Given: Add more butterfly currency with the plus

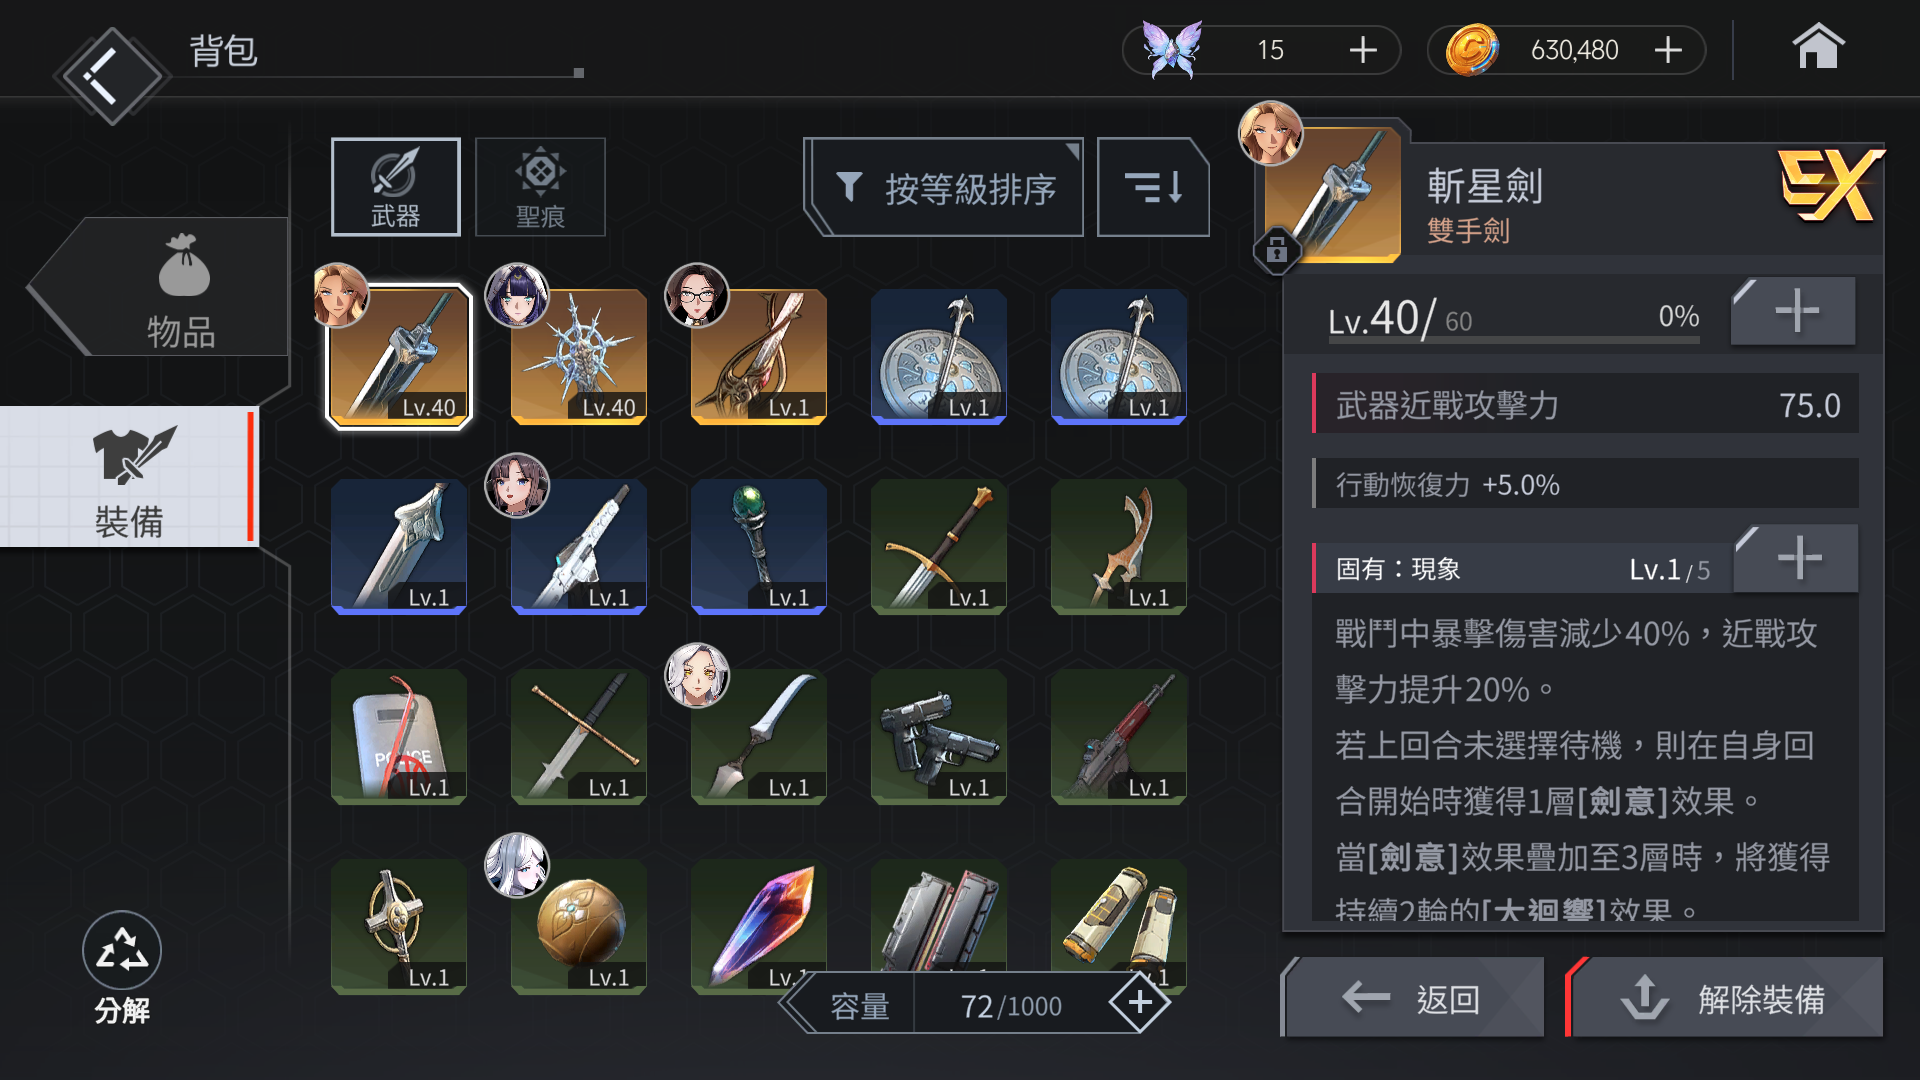Looking at the screenshot, I should coord(1363,50).
